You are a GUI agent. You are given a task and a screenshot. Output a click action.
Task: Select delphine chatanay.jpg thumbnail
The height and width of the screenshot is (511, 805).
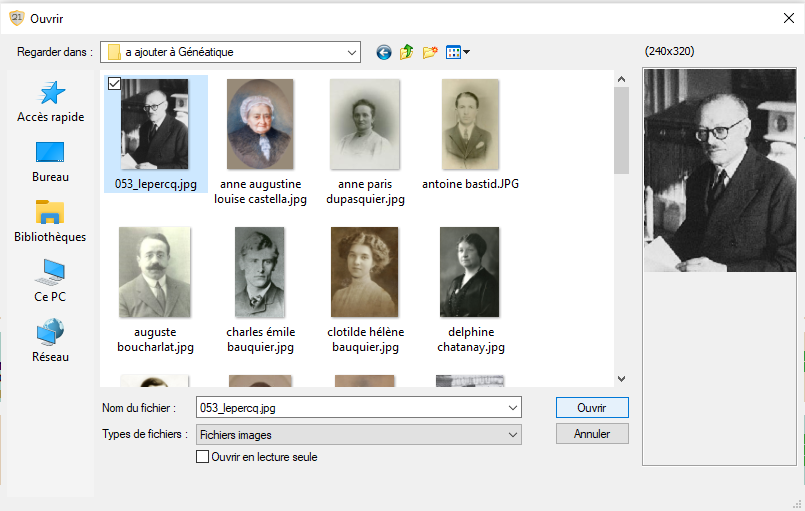coord(470,272)
